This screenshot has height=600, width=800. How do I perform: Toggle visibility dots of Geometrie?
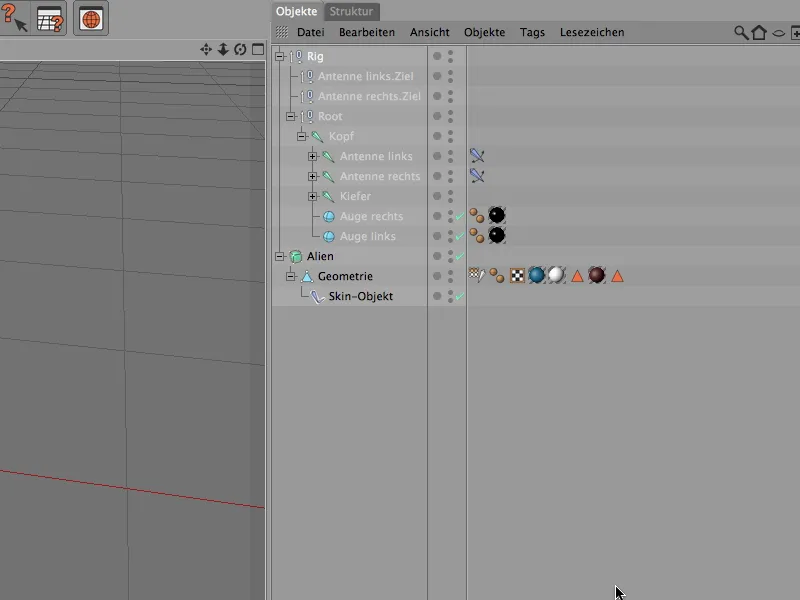tap(451, 276)
